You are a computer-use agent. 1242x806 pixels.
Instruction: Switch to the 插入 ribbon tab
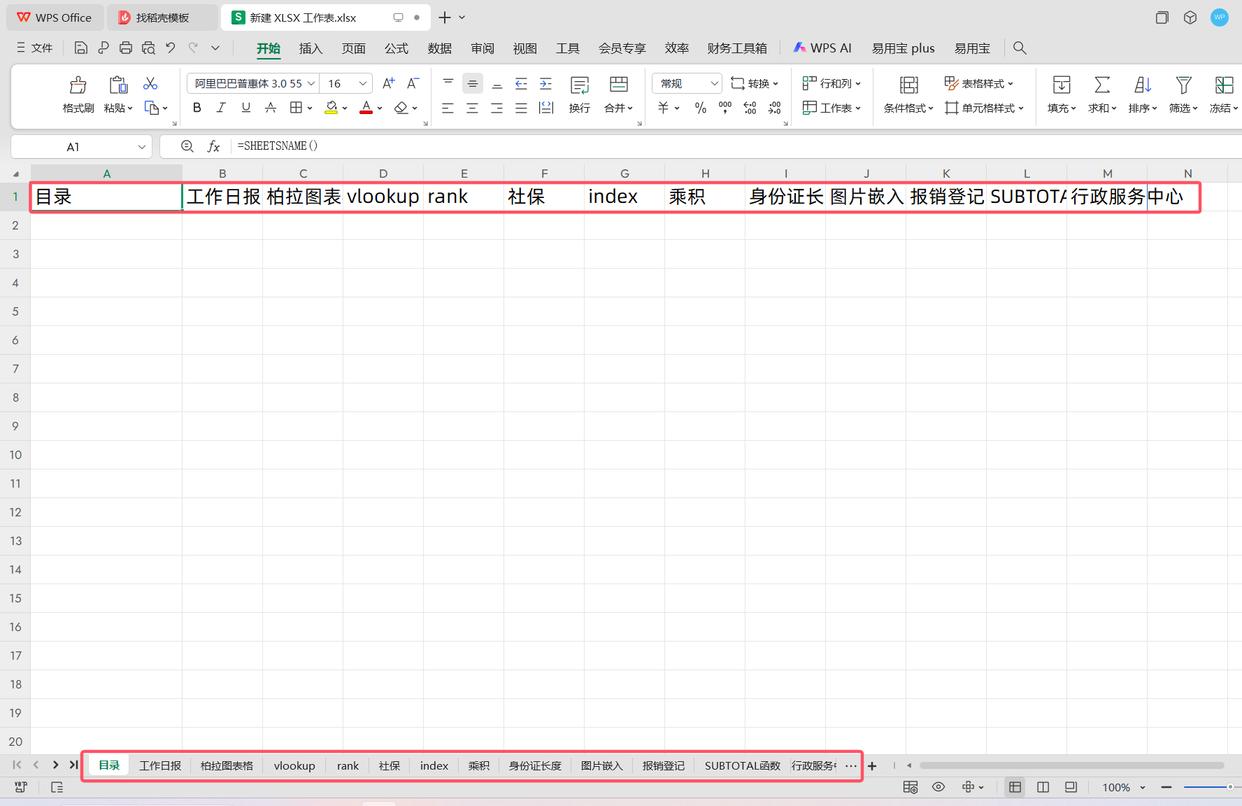[x=311, y=48]
